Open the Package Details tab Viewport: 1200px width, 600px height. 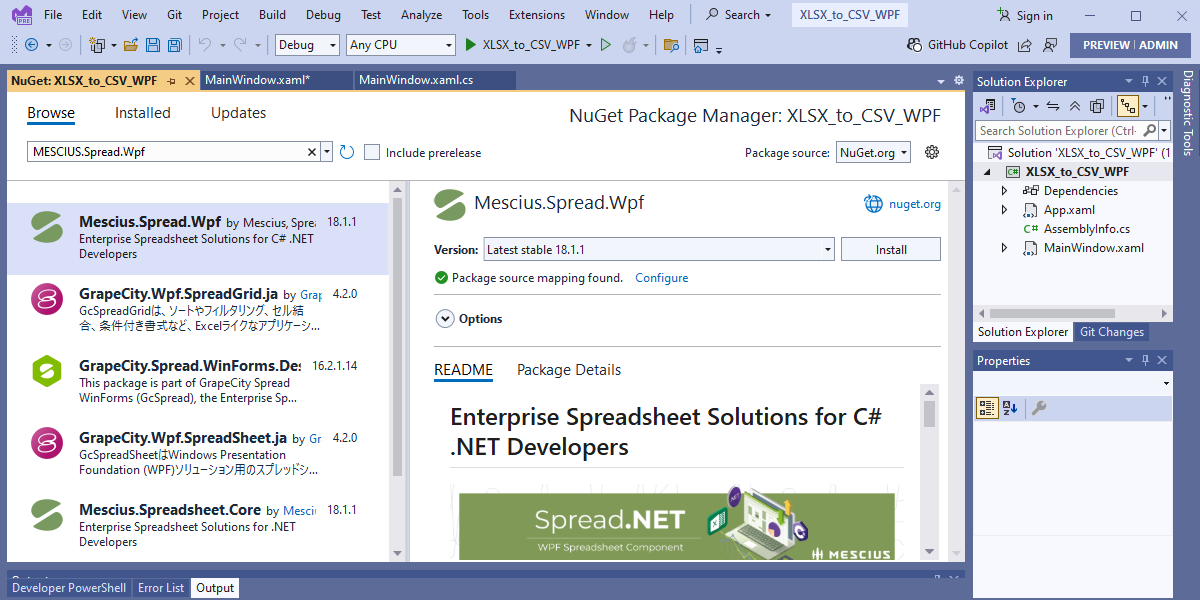(569, 370)
